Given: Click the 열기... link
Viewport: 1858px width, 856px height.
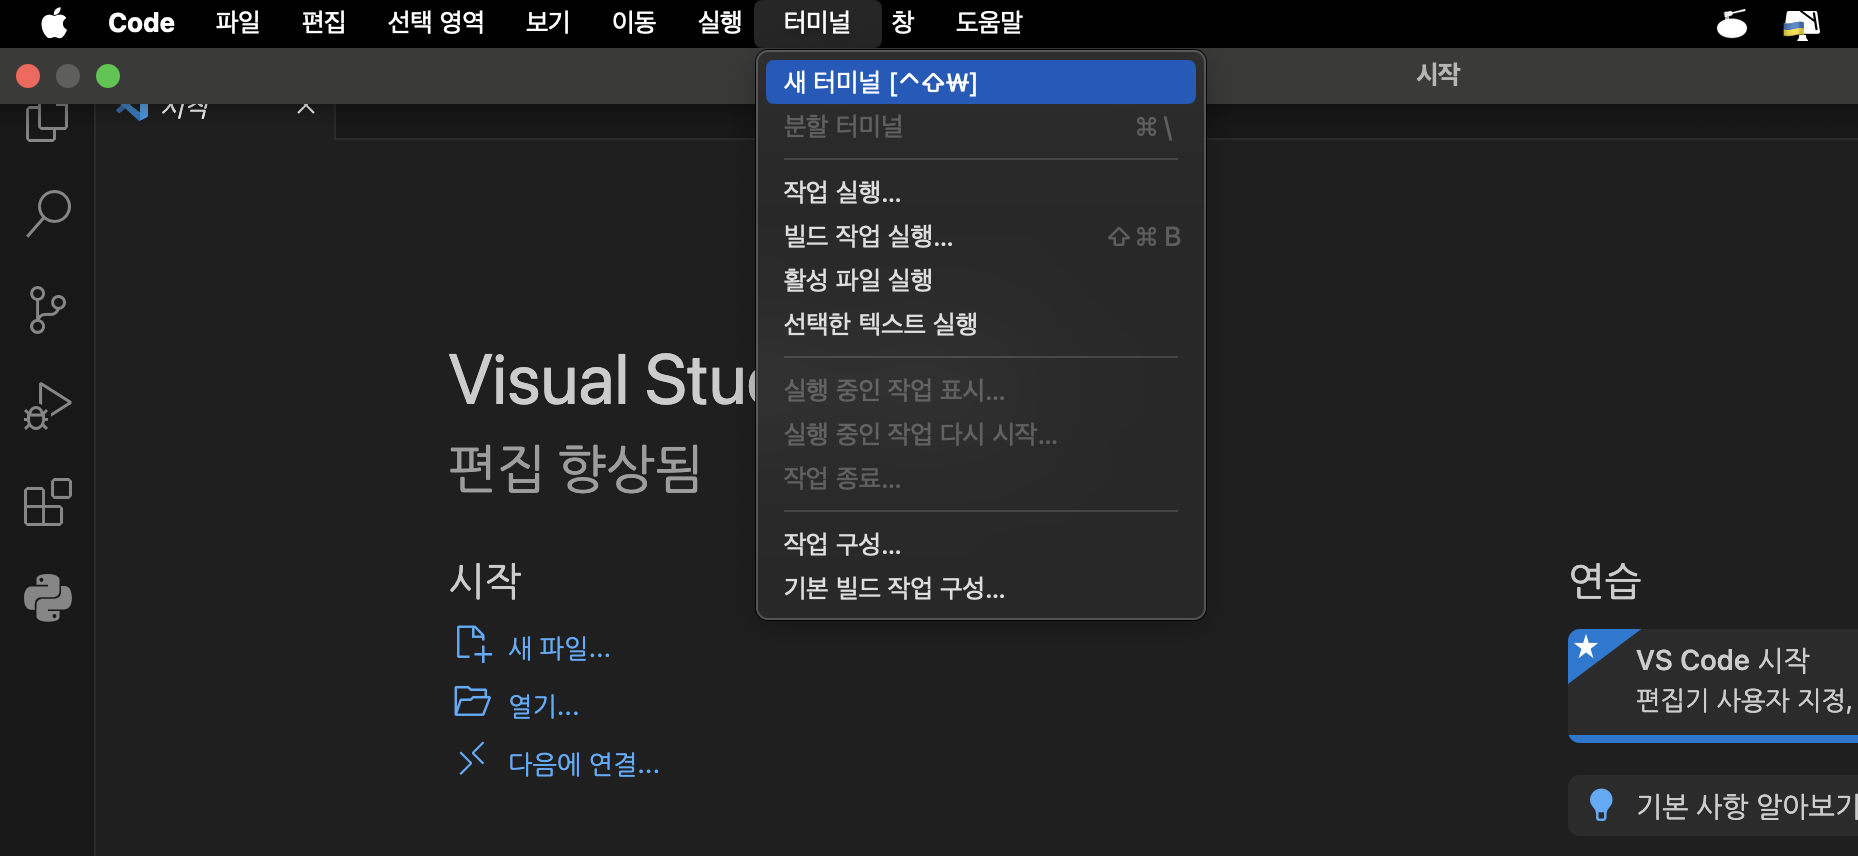Looking at the screenshot, I should tap(544, 706).
